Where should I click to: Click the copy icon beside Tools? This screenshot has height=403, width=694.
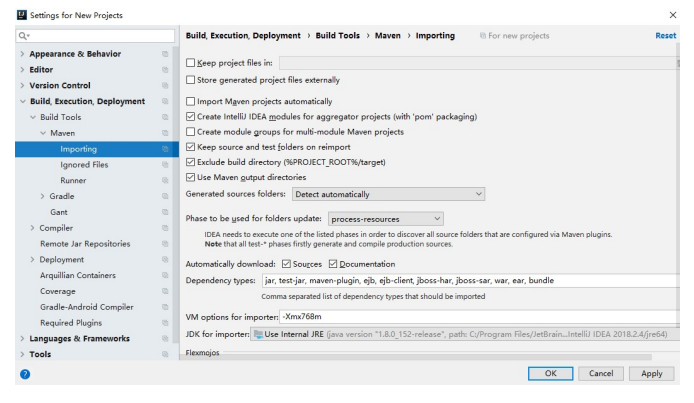click(165, 354)
